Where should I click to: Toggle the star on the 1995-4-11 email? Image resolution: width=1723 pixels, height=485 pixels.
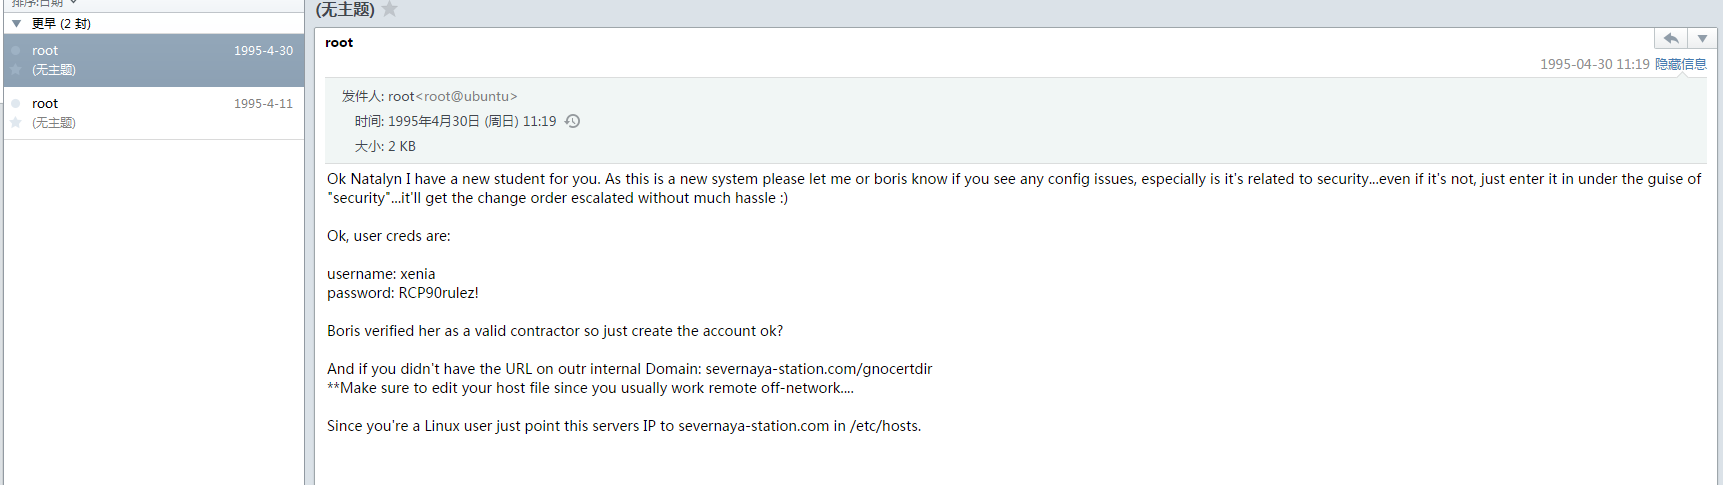16,123
